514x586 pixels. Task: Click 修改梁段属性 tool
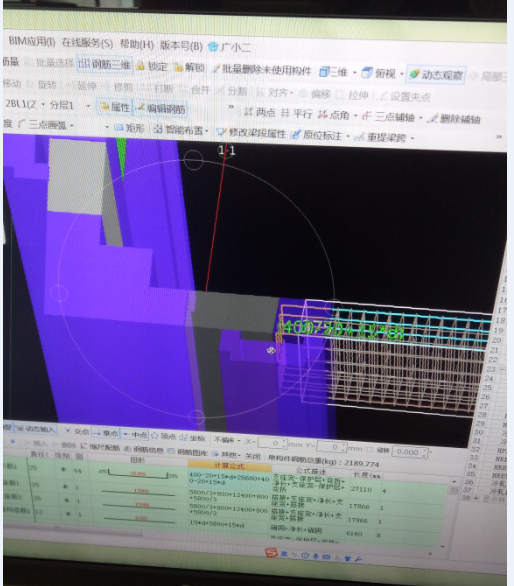point(251,133)
